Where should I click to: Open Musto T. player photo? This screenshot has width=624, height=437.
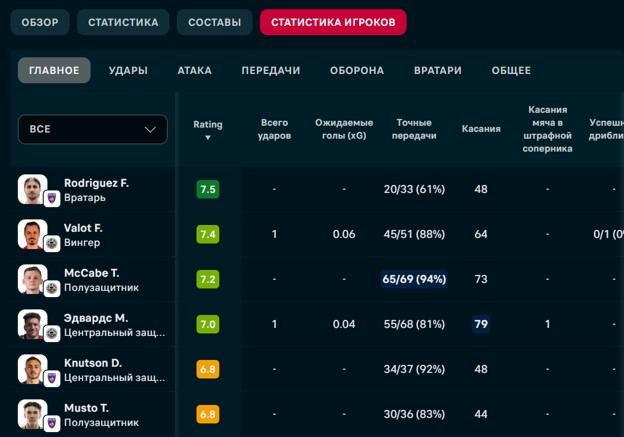[32, 414]
